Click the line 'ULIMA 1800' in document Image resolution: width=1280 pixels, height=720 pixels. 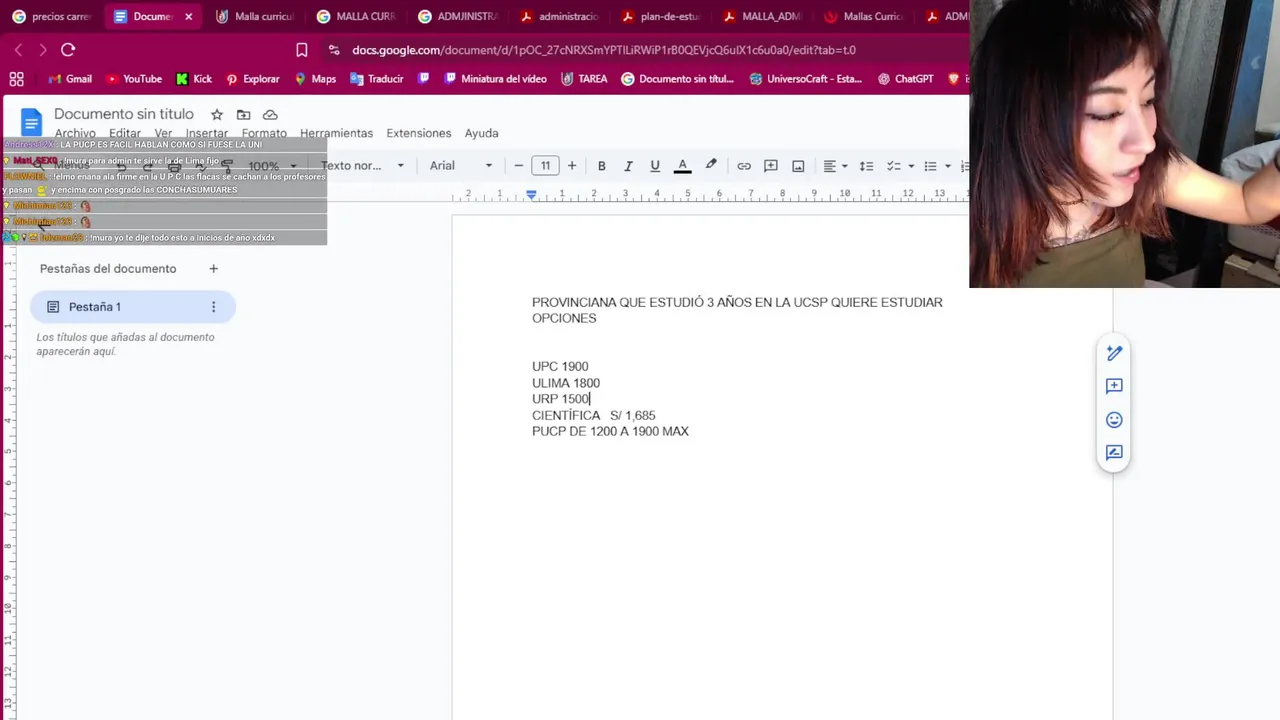[566, 383]
